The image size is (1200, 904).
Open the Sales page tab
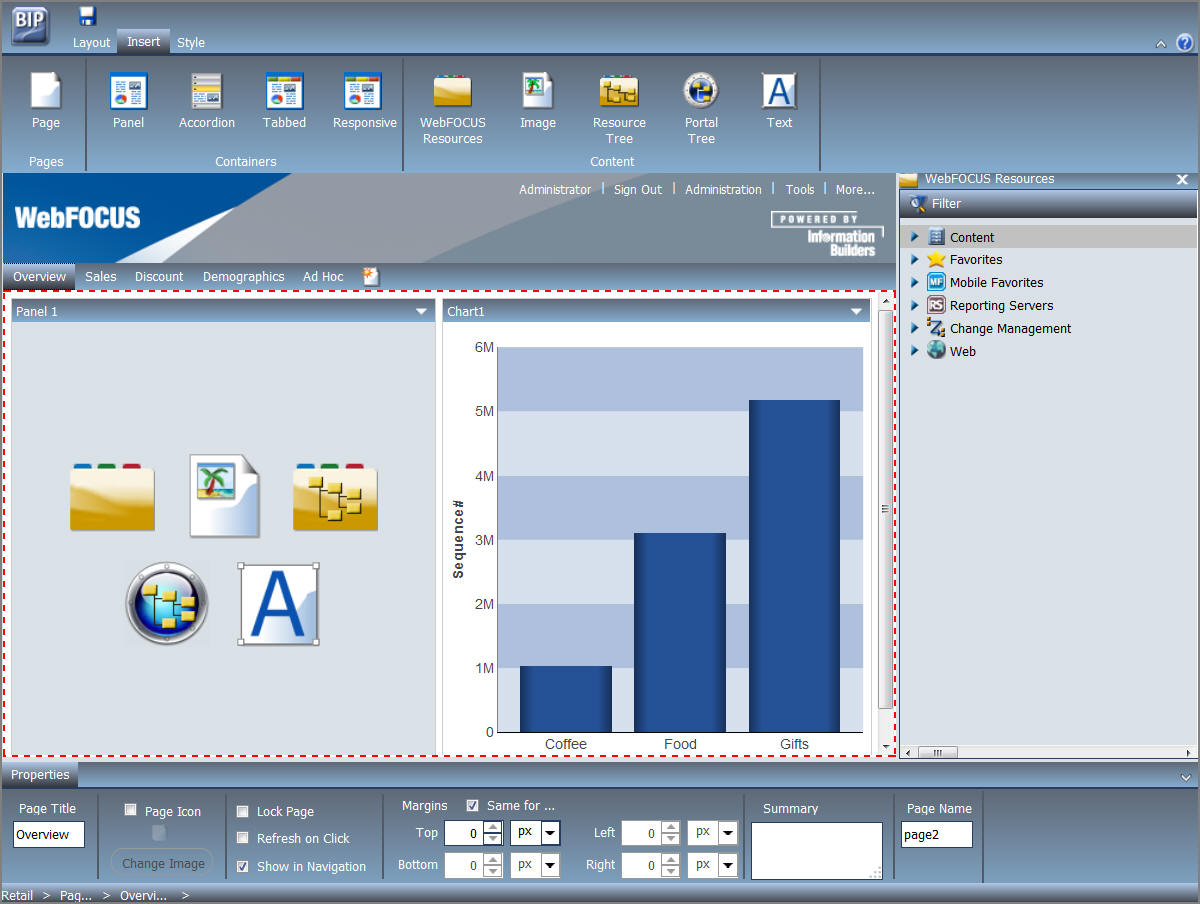pyautogui.click(x=101, y=276)
